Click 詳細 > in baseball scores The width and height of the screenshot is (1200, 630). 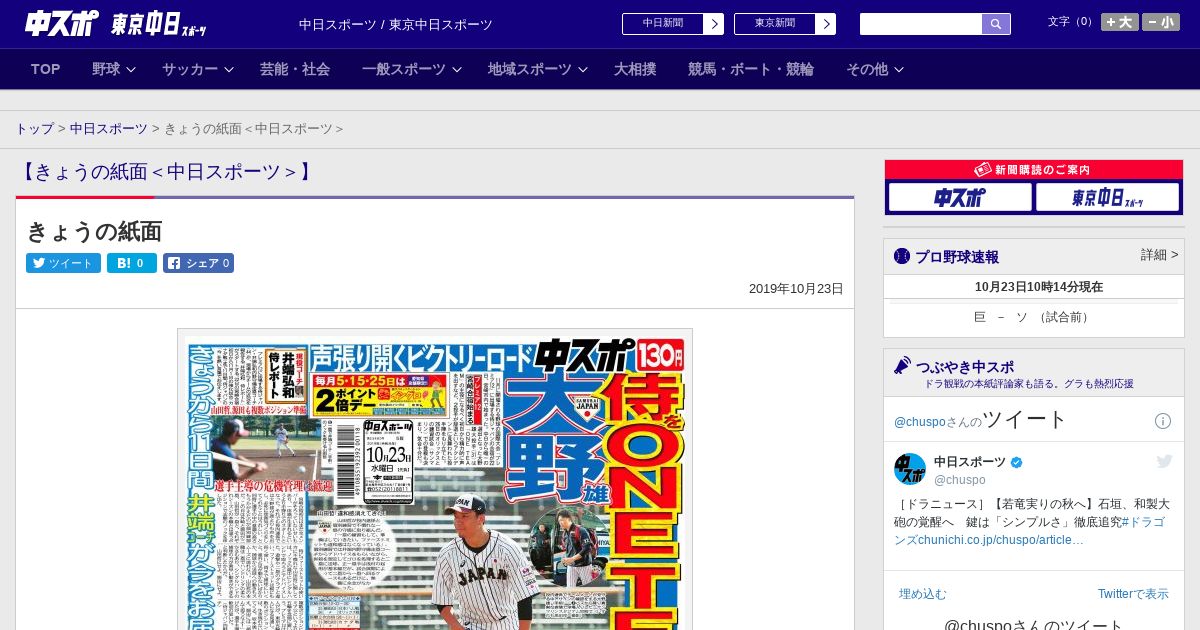pyautogui.click(x=1159, y=255)
